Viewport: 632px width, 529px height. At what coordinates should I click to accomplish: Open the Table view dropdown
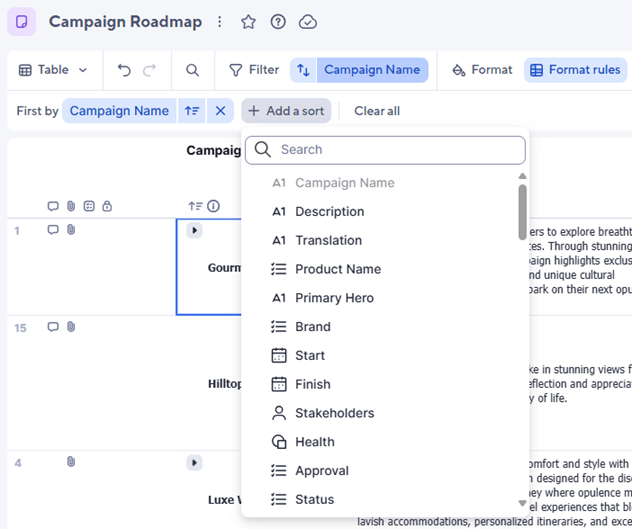click(53, 70)
